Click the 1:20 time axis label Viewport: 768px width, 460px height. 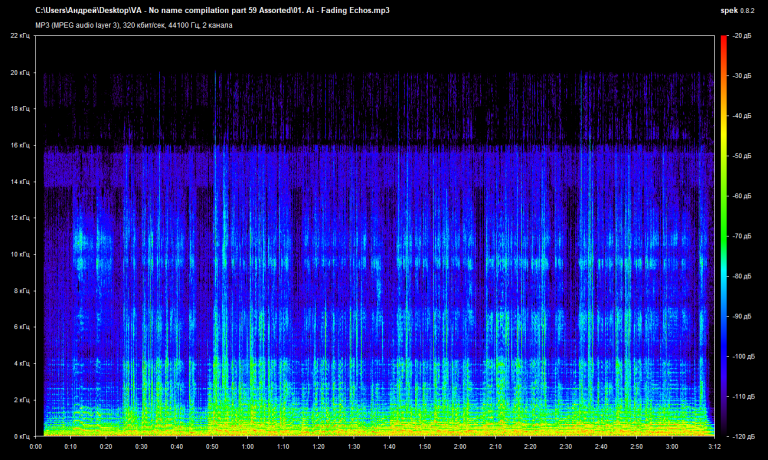[318, 447]
